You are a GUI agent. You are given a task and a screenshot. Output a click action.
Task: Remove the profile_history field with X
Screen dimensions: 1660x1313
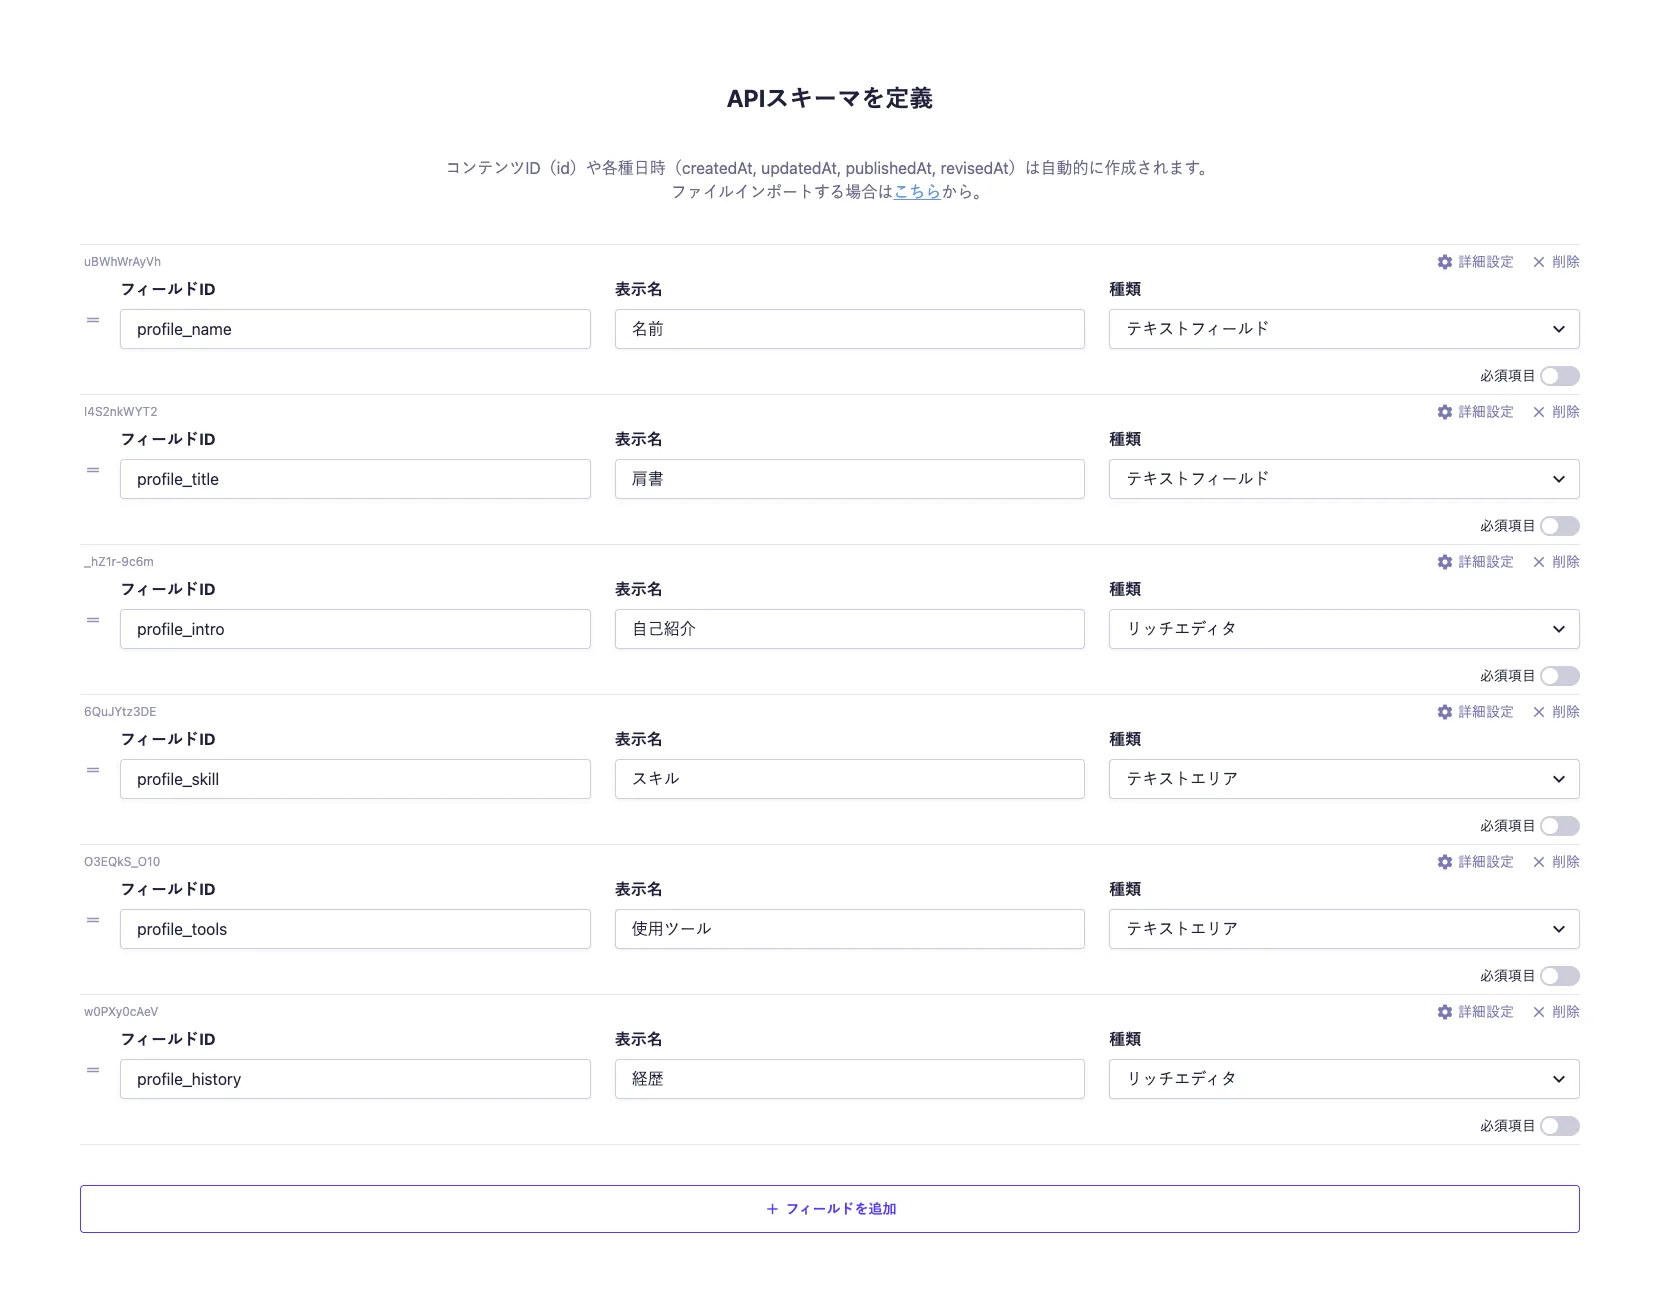tap(1555, 1012)
